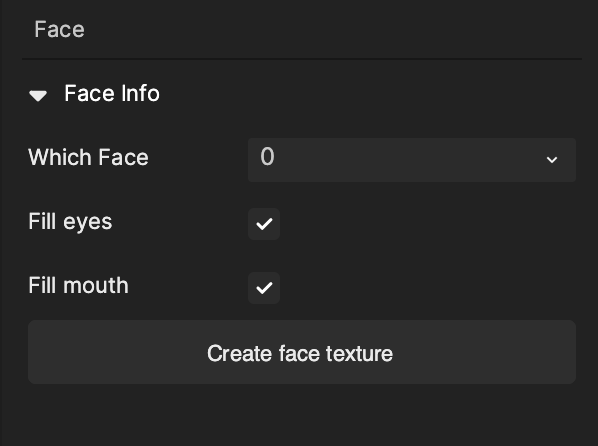This screenshot has width=598, height=446.
Task: Click Create face texture button
Action: click(302, 352)
